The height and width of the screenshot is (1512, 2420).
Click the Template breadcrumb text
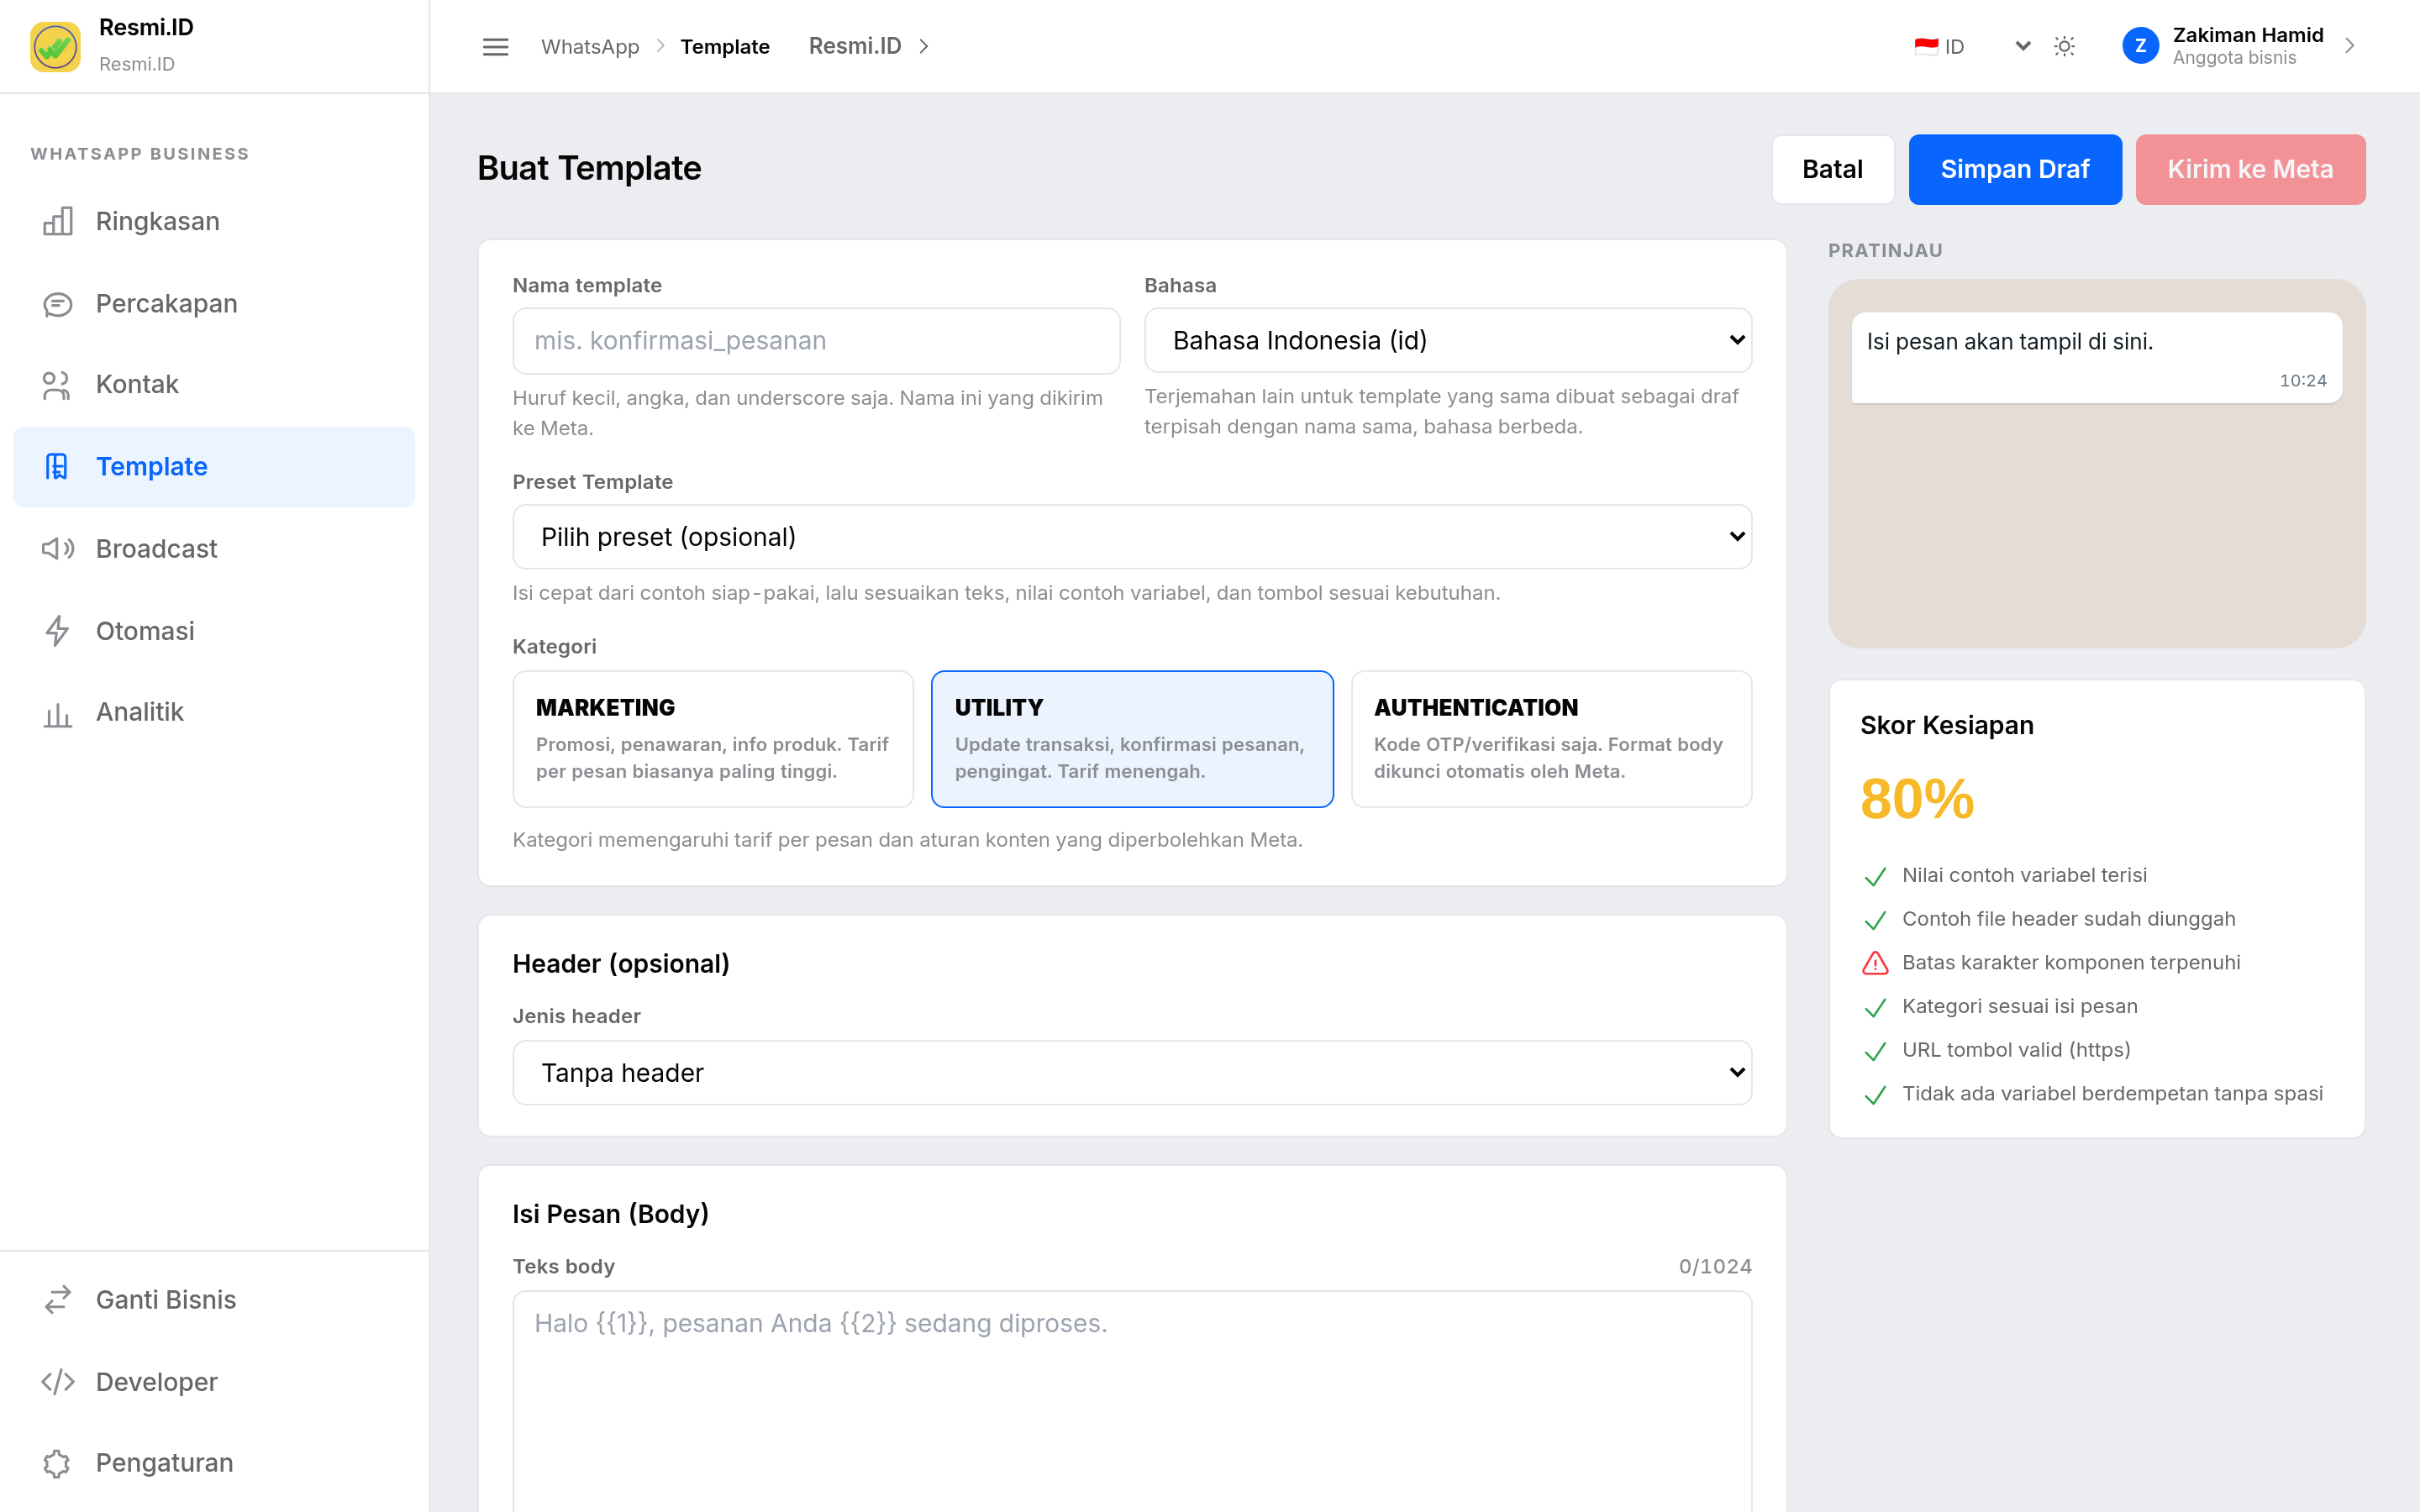point(725,47)
